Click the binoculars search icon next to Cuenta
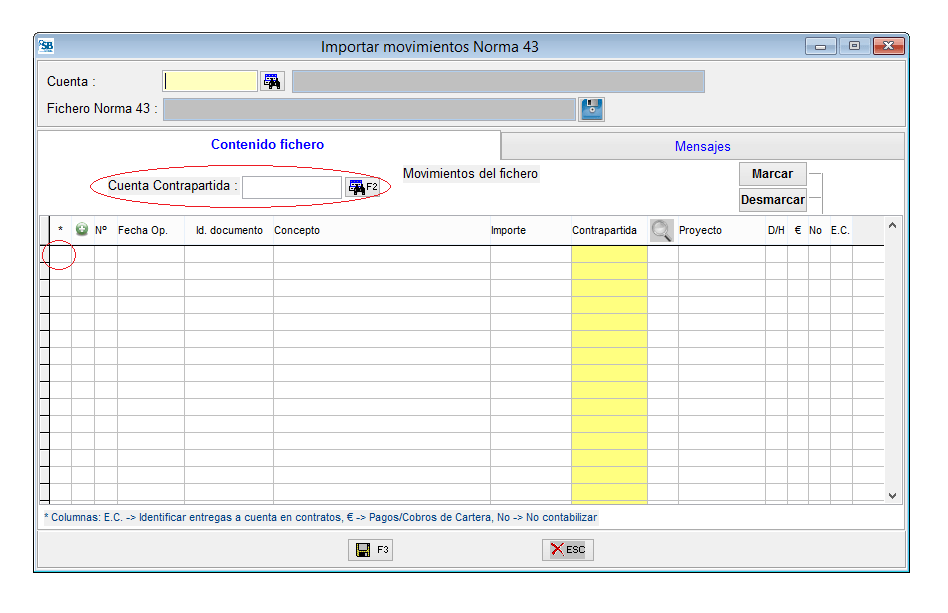This screenshot has height=613, width=948. point(272,82)
